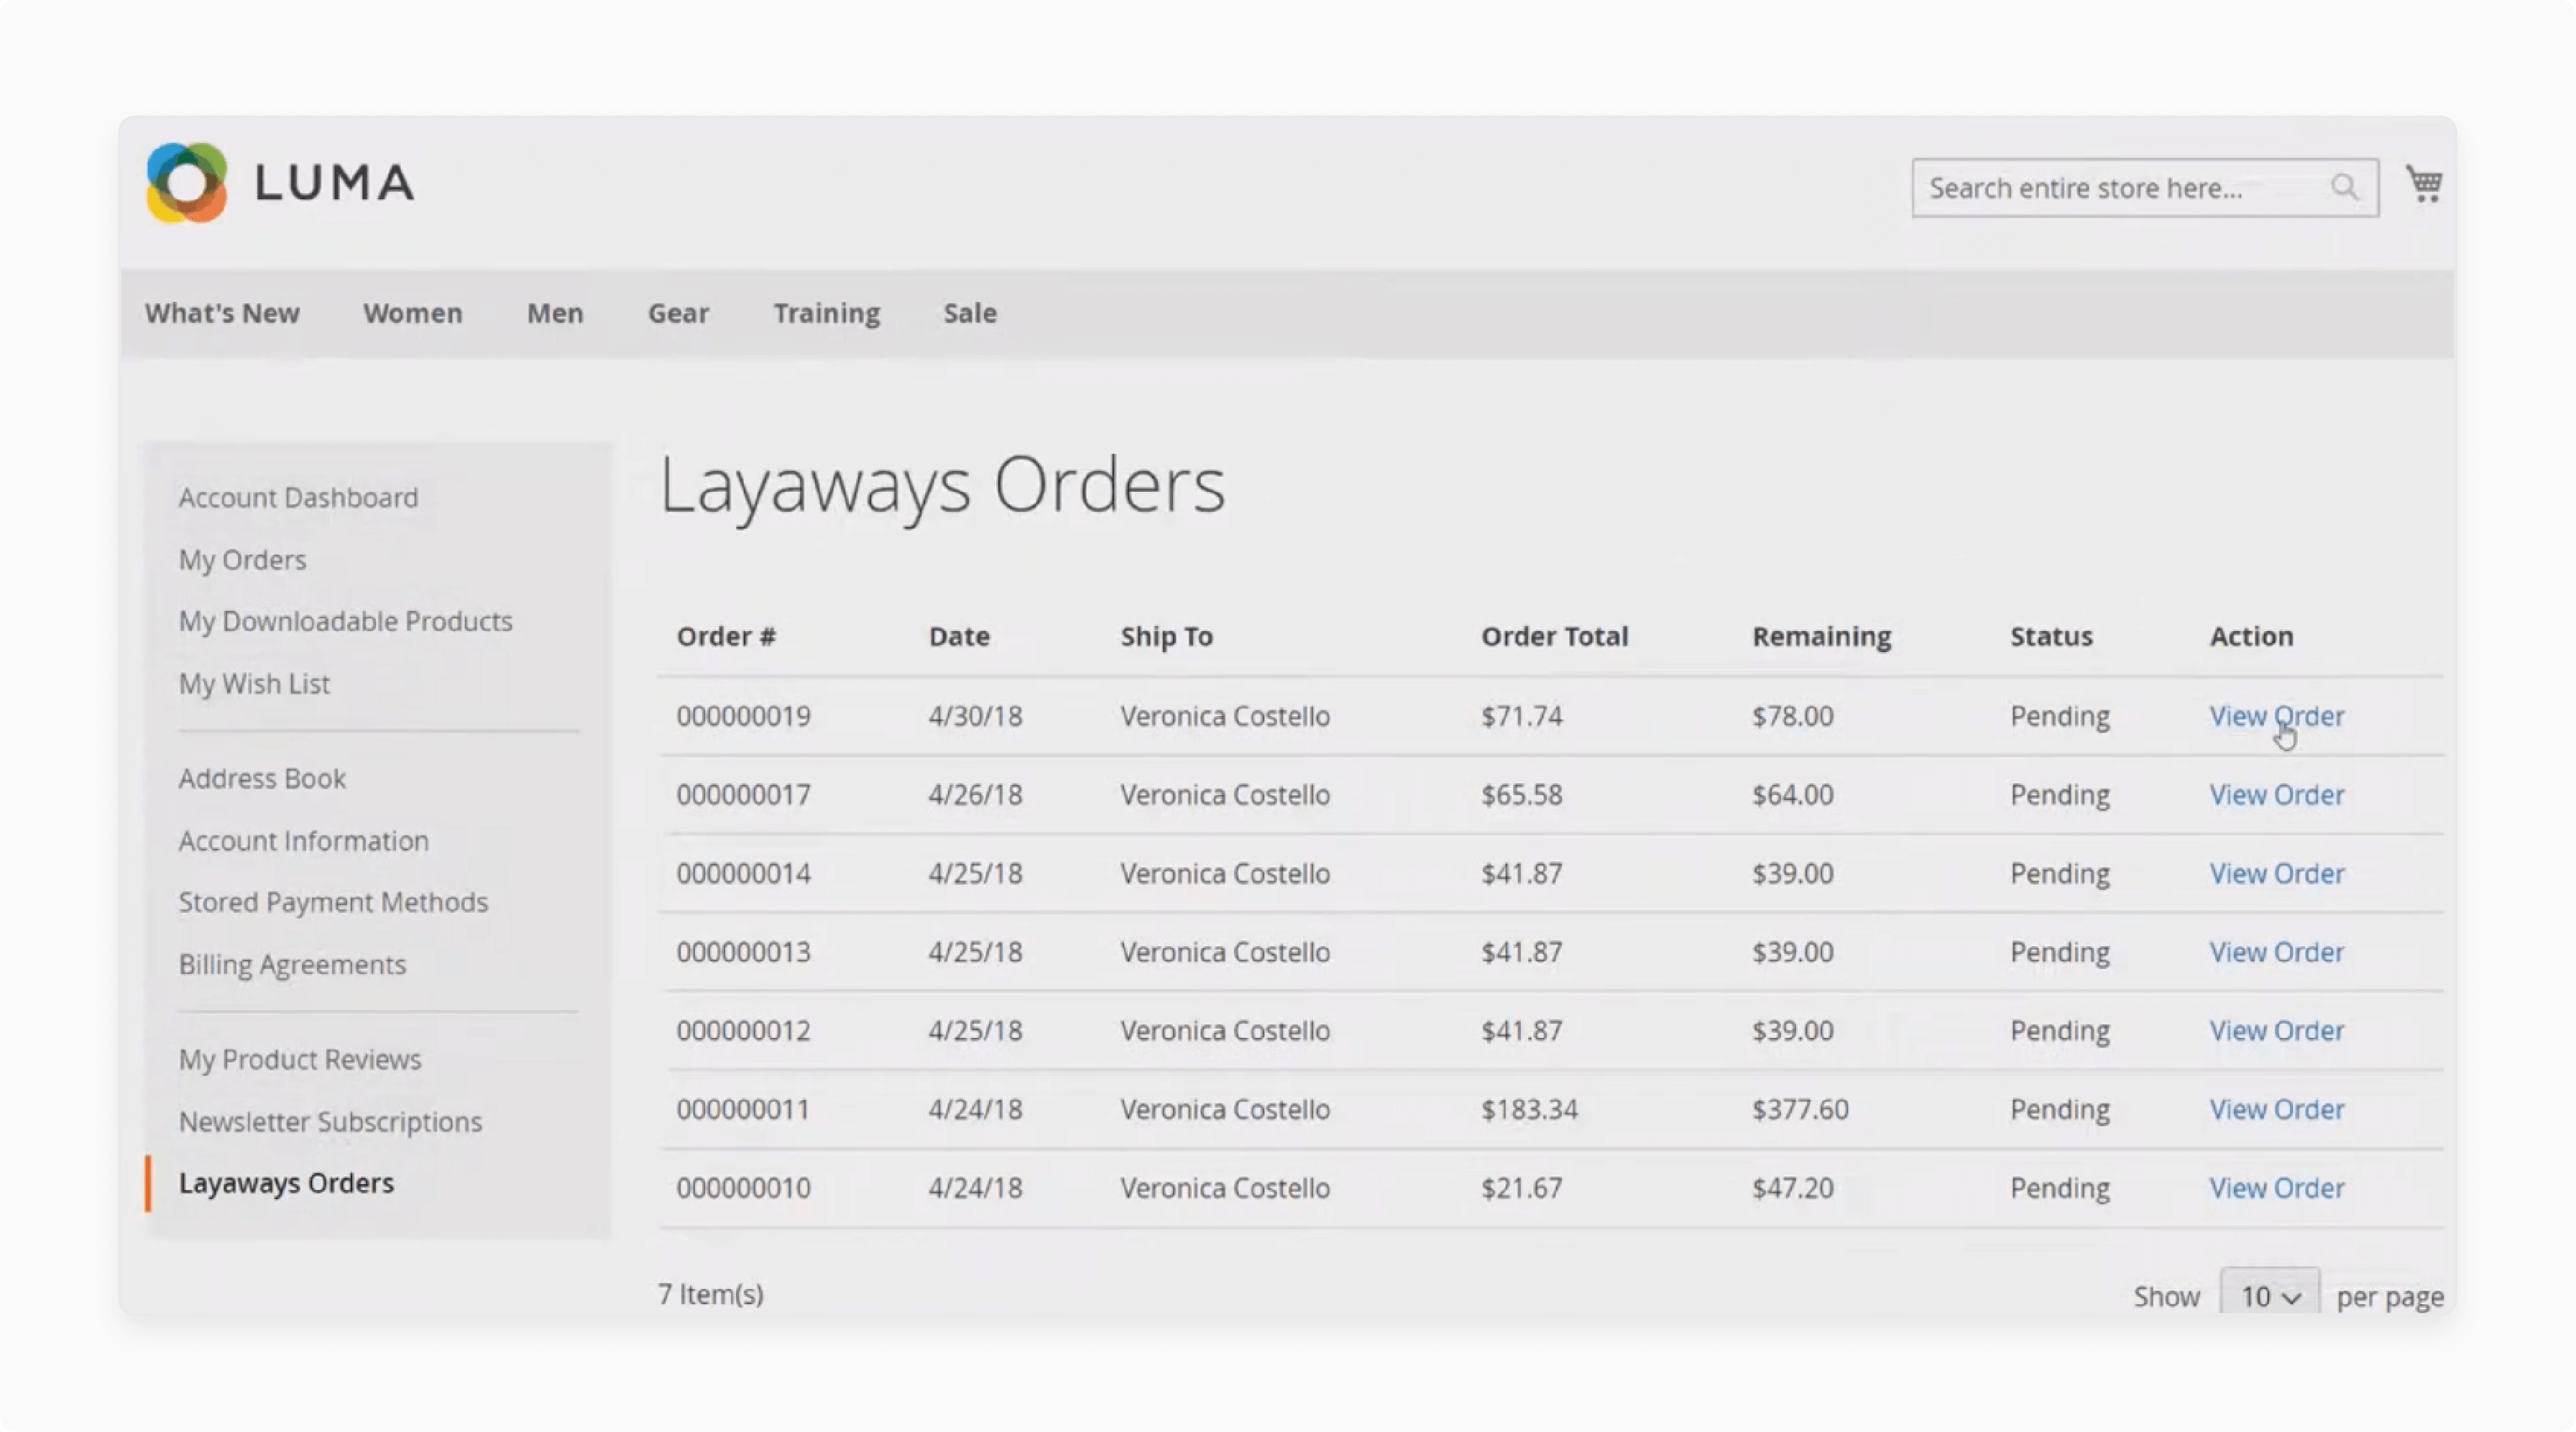The height and width of the screenshot is (1432, 2576).
Task: Click order number 000000010
Action: [x=743, y=1188]
